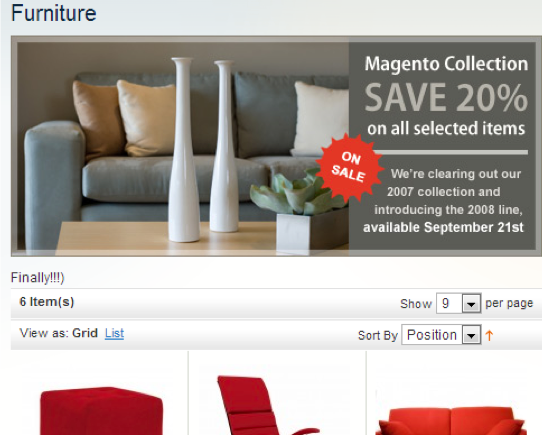Click the available September 21st text
Screen dimensions: 542x435
[x=443, y=228]
